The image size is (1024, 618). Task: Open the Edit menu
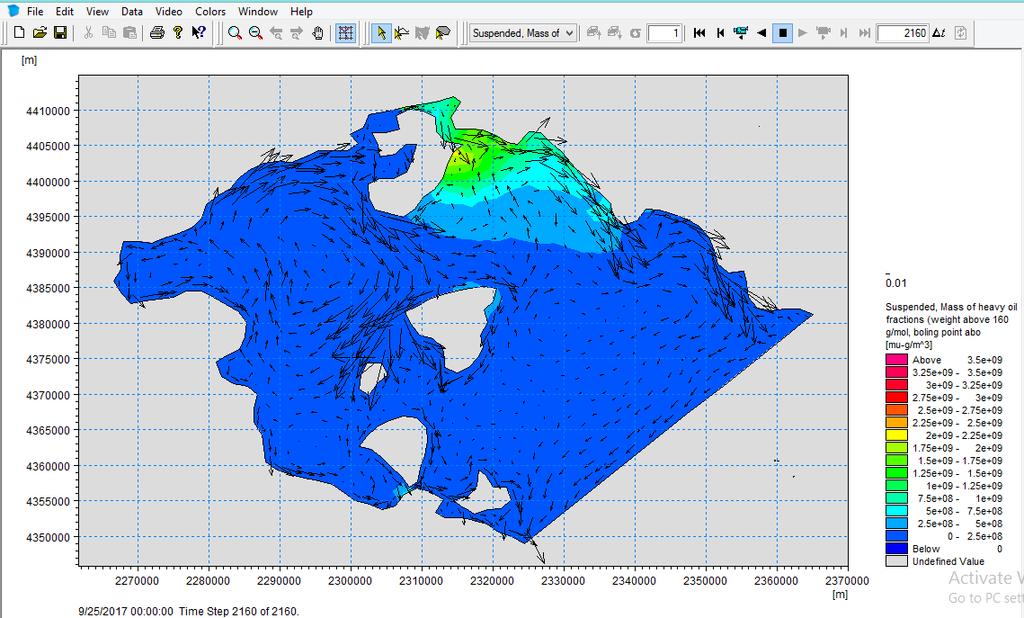[x=64, y=11]
